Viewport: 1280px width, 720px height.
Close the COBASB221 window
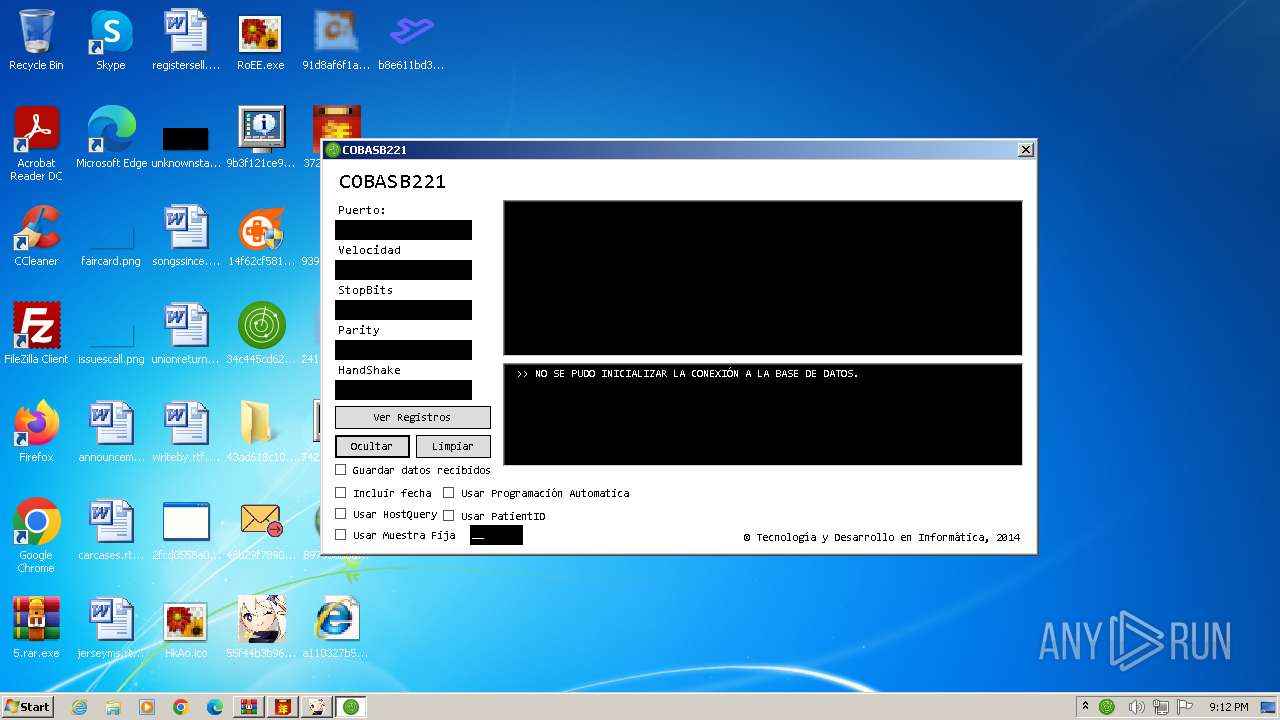[1025, 150]
